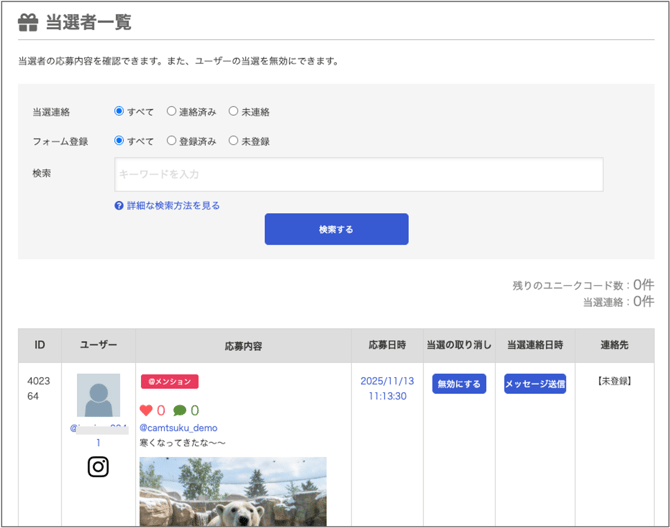670x528 pixels.
Task: Select 登録済み radio option
Action: point(171,141)
